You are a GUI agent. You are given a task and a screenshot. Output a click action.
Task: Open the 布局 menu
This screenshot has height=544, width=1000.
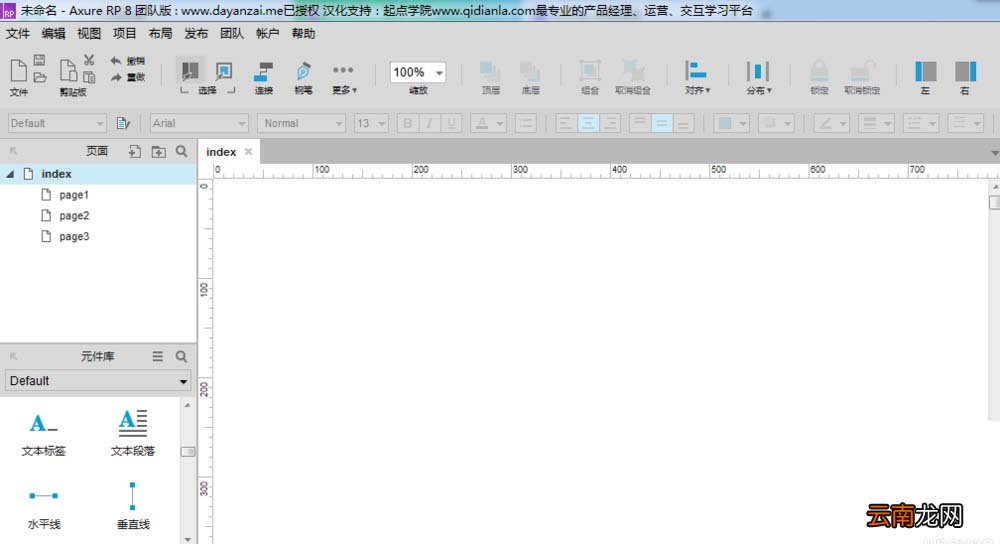click(x=161, y=34)
